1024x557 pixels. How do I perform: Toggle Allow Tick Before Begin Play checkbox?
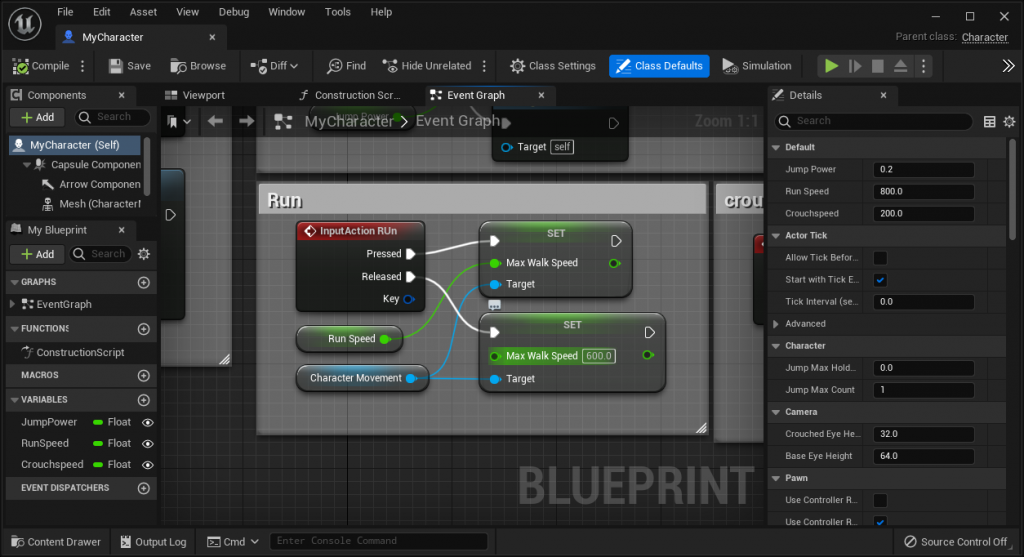[880, 258]
